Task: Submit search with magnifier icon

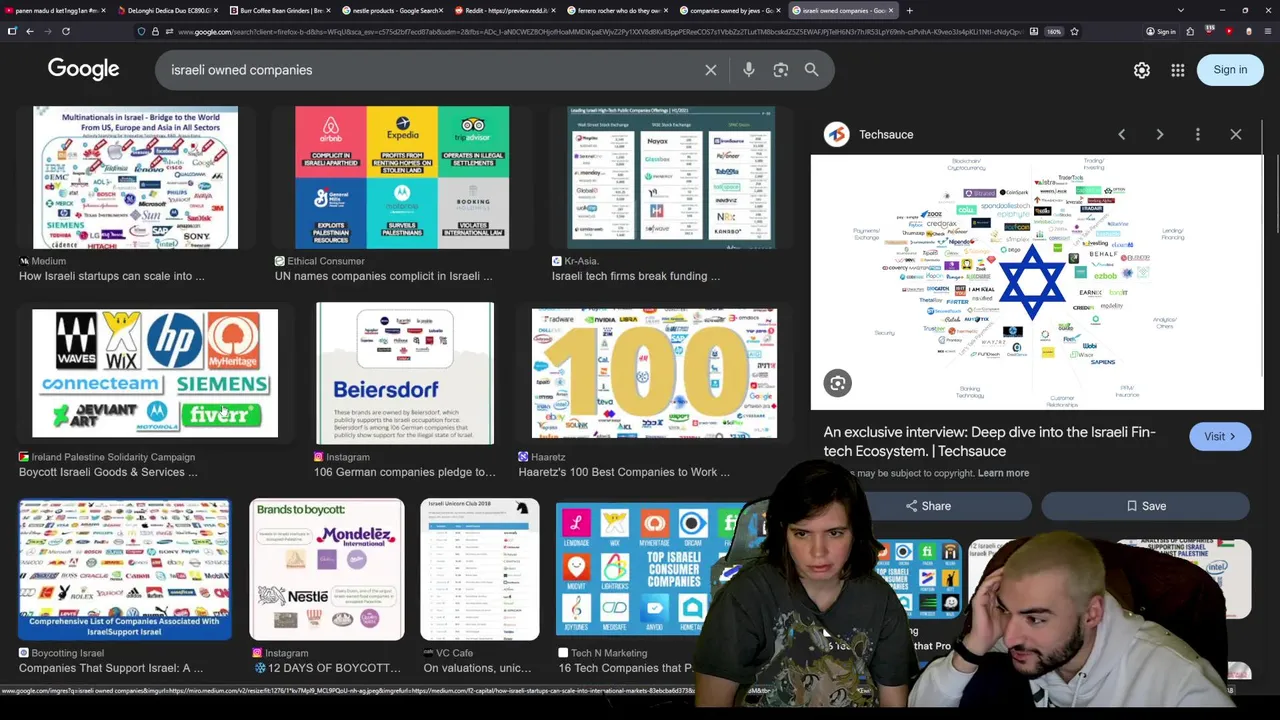Action: point(812,70)
